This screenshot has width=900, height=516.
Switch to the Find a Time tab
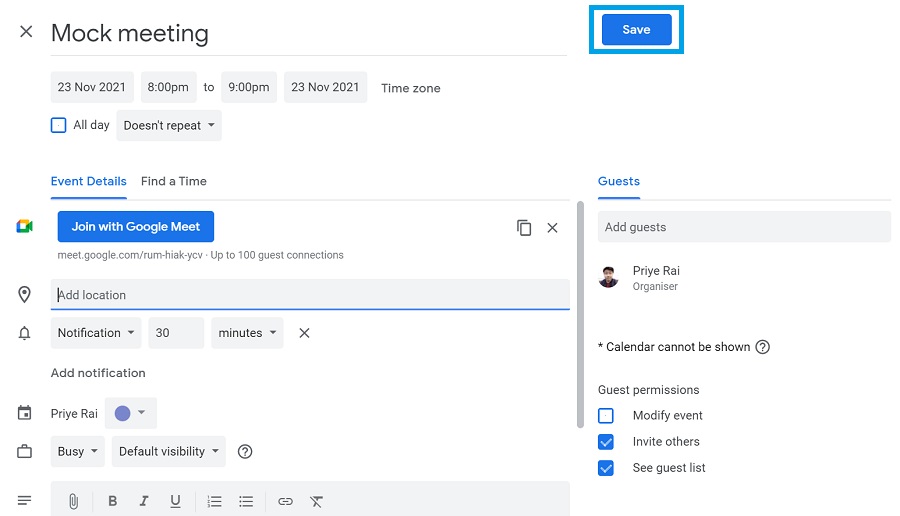tap(174, 181)
